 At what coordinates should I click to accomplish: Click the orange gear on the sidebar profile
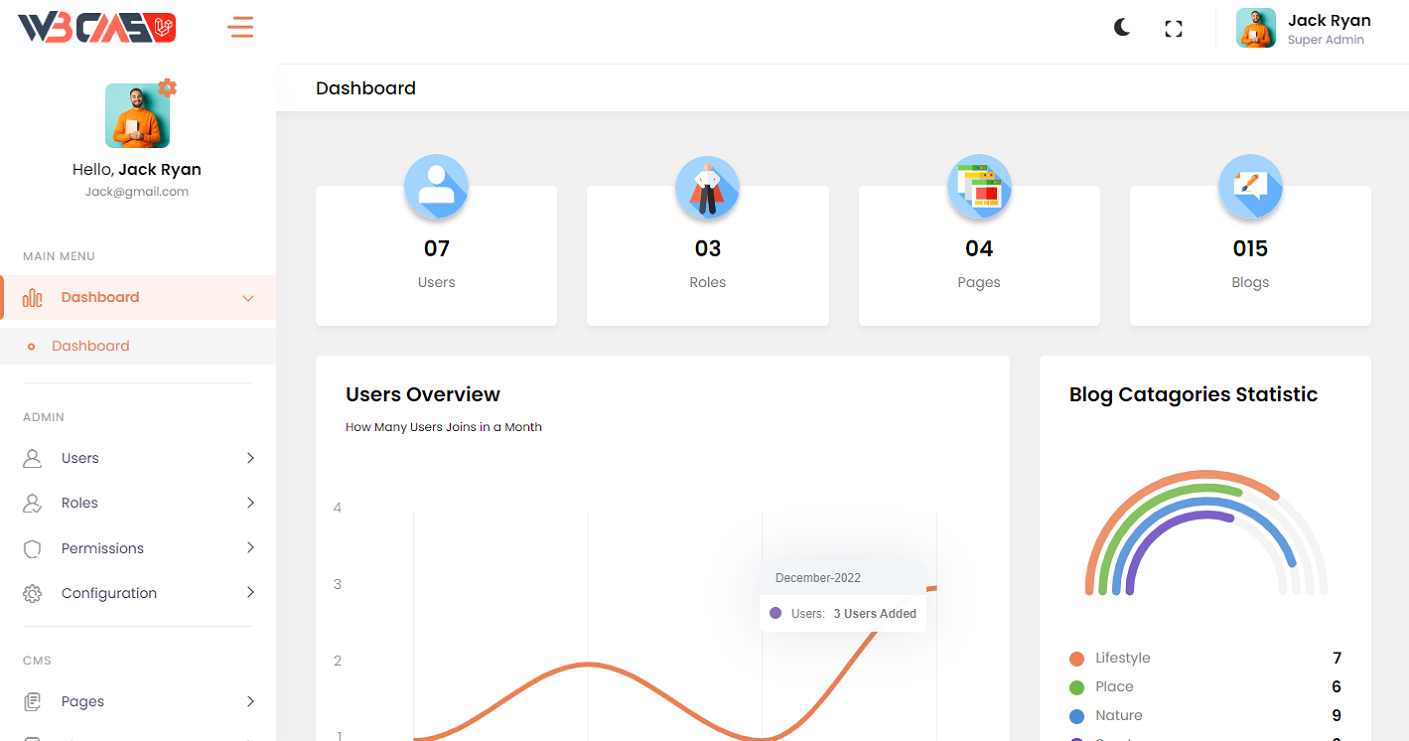pos(167,88)
